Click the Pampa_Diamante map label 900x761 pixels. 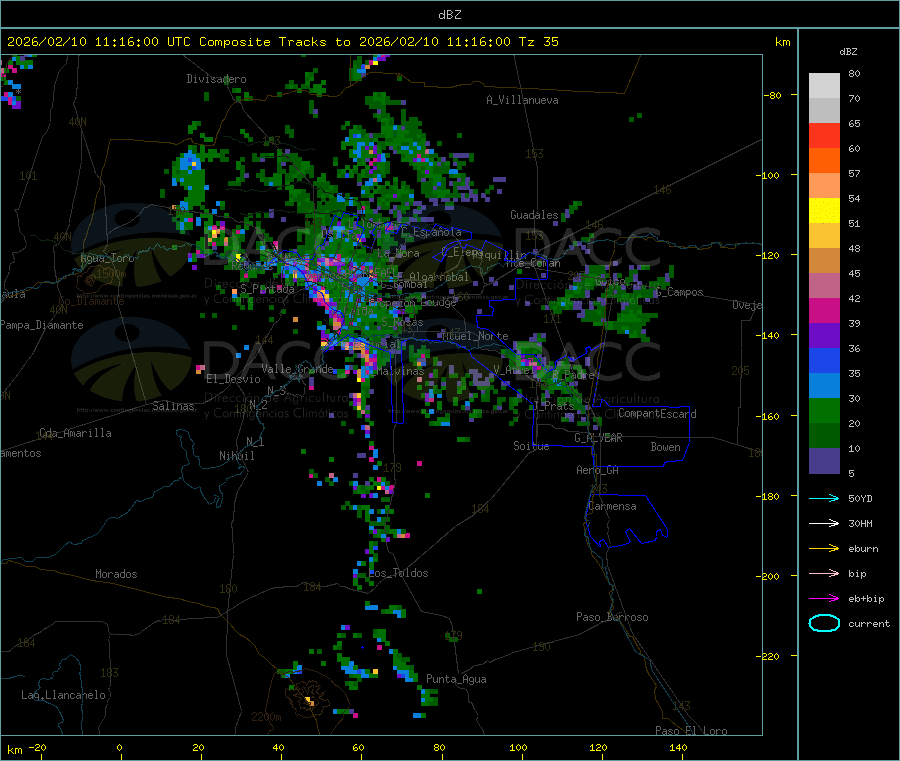click(x=42, y=325)
